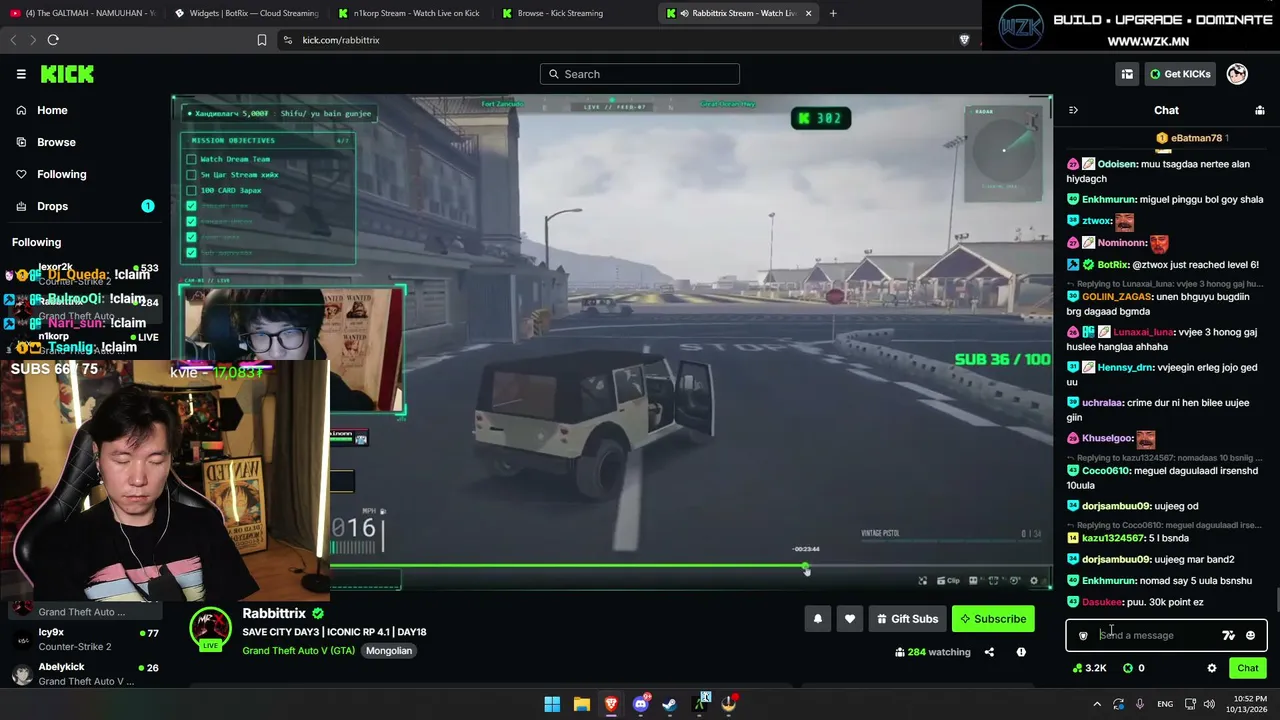1280x720 pixels.
Task: Collapse the chat panel with the arrow icon
Action: tap(1073, 110)
